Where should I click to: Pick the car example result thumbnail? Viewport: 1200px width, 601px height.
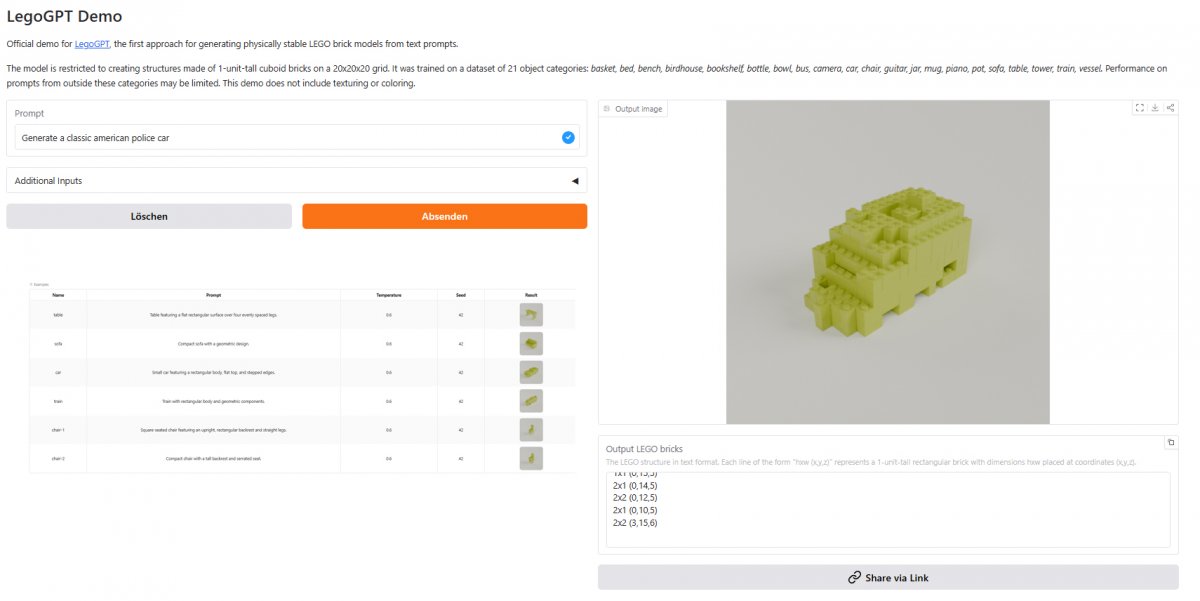[531, 372]
